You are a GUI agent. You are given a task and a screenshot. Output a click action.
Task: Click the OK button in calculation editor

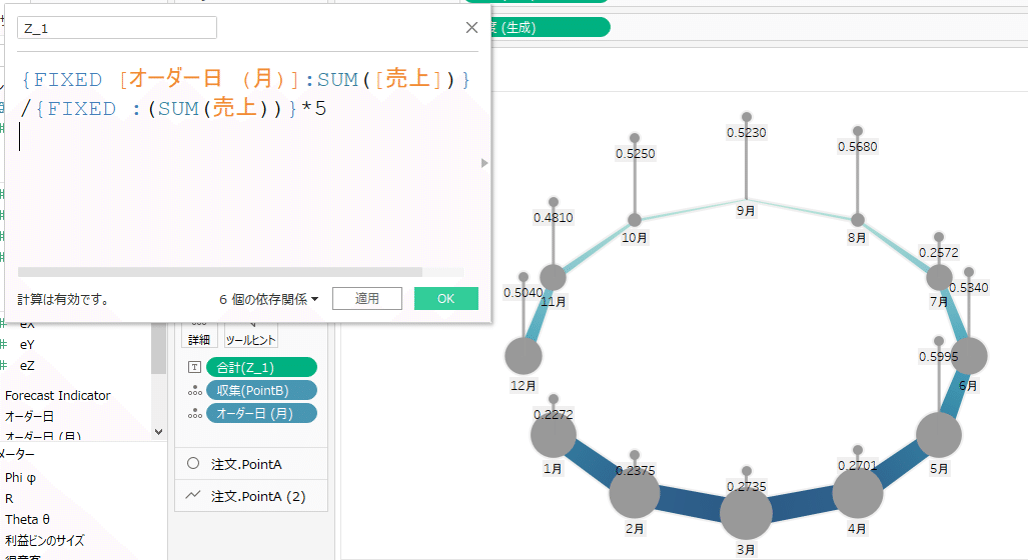tap(446, 298)
